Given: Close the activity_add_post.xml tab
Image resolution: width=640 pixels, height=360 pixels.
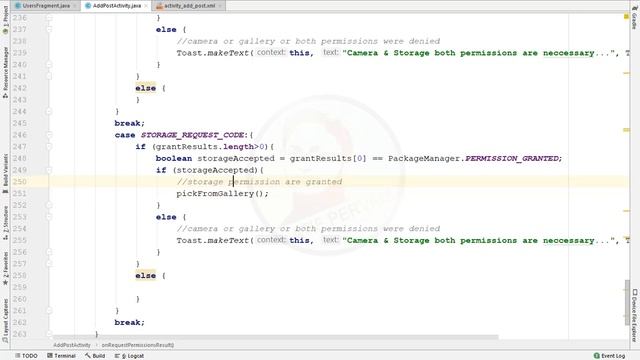Looking at the screenshot, I should 220,6.
